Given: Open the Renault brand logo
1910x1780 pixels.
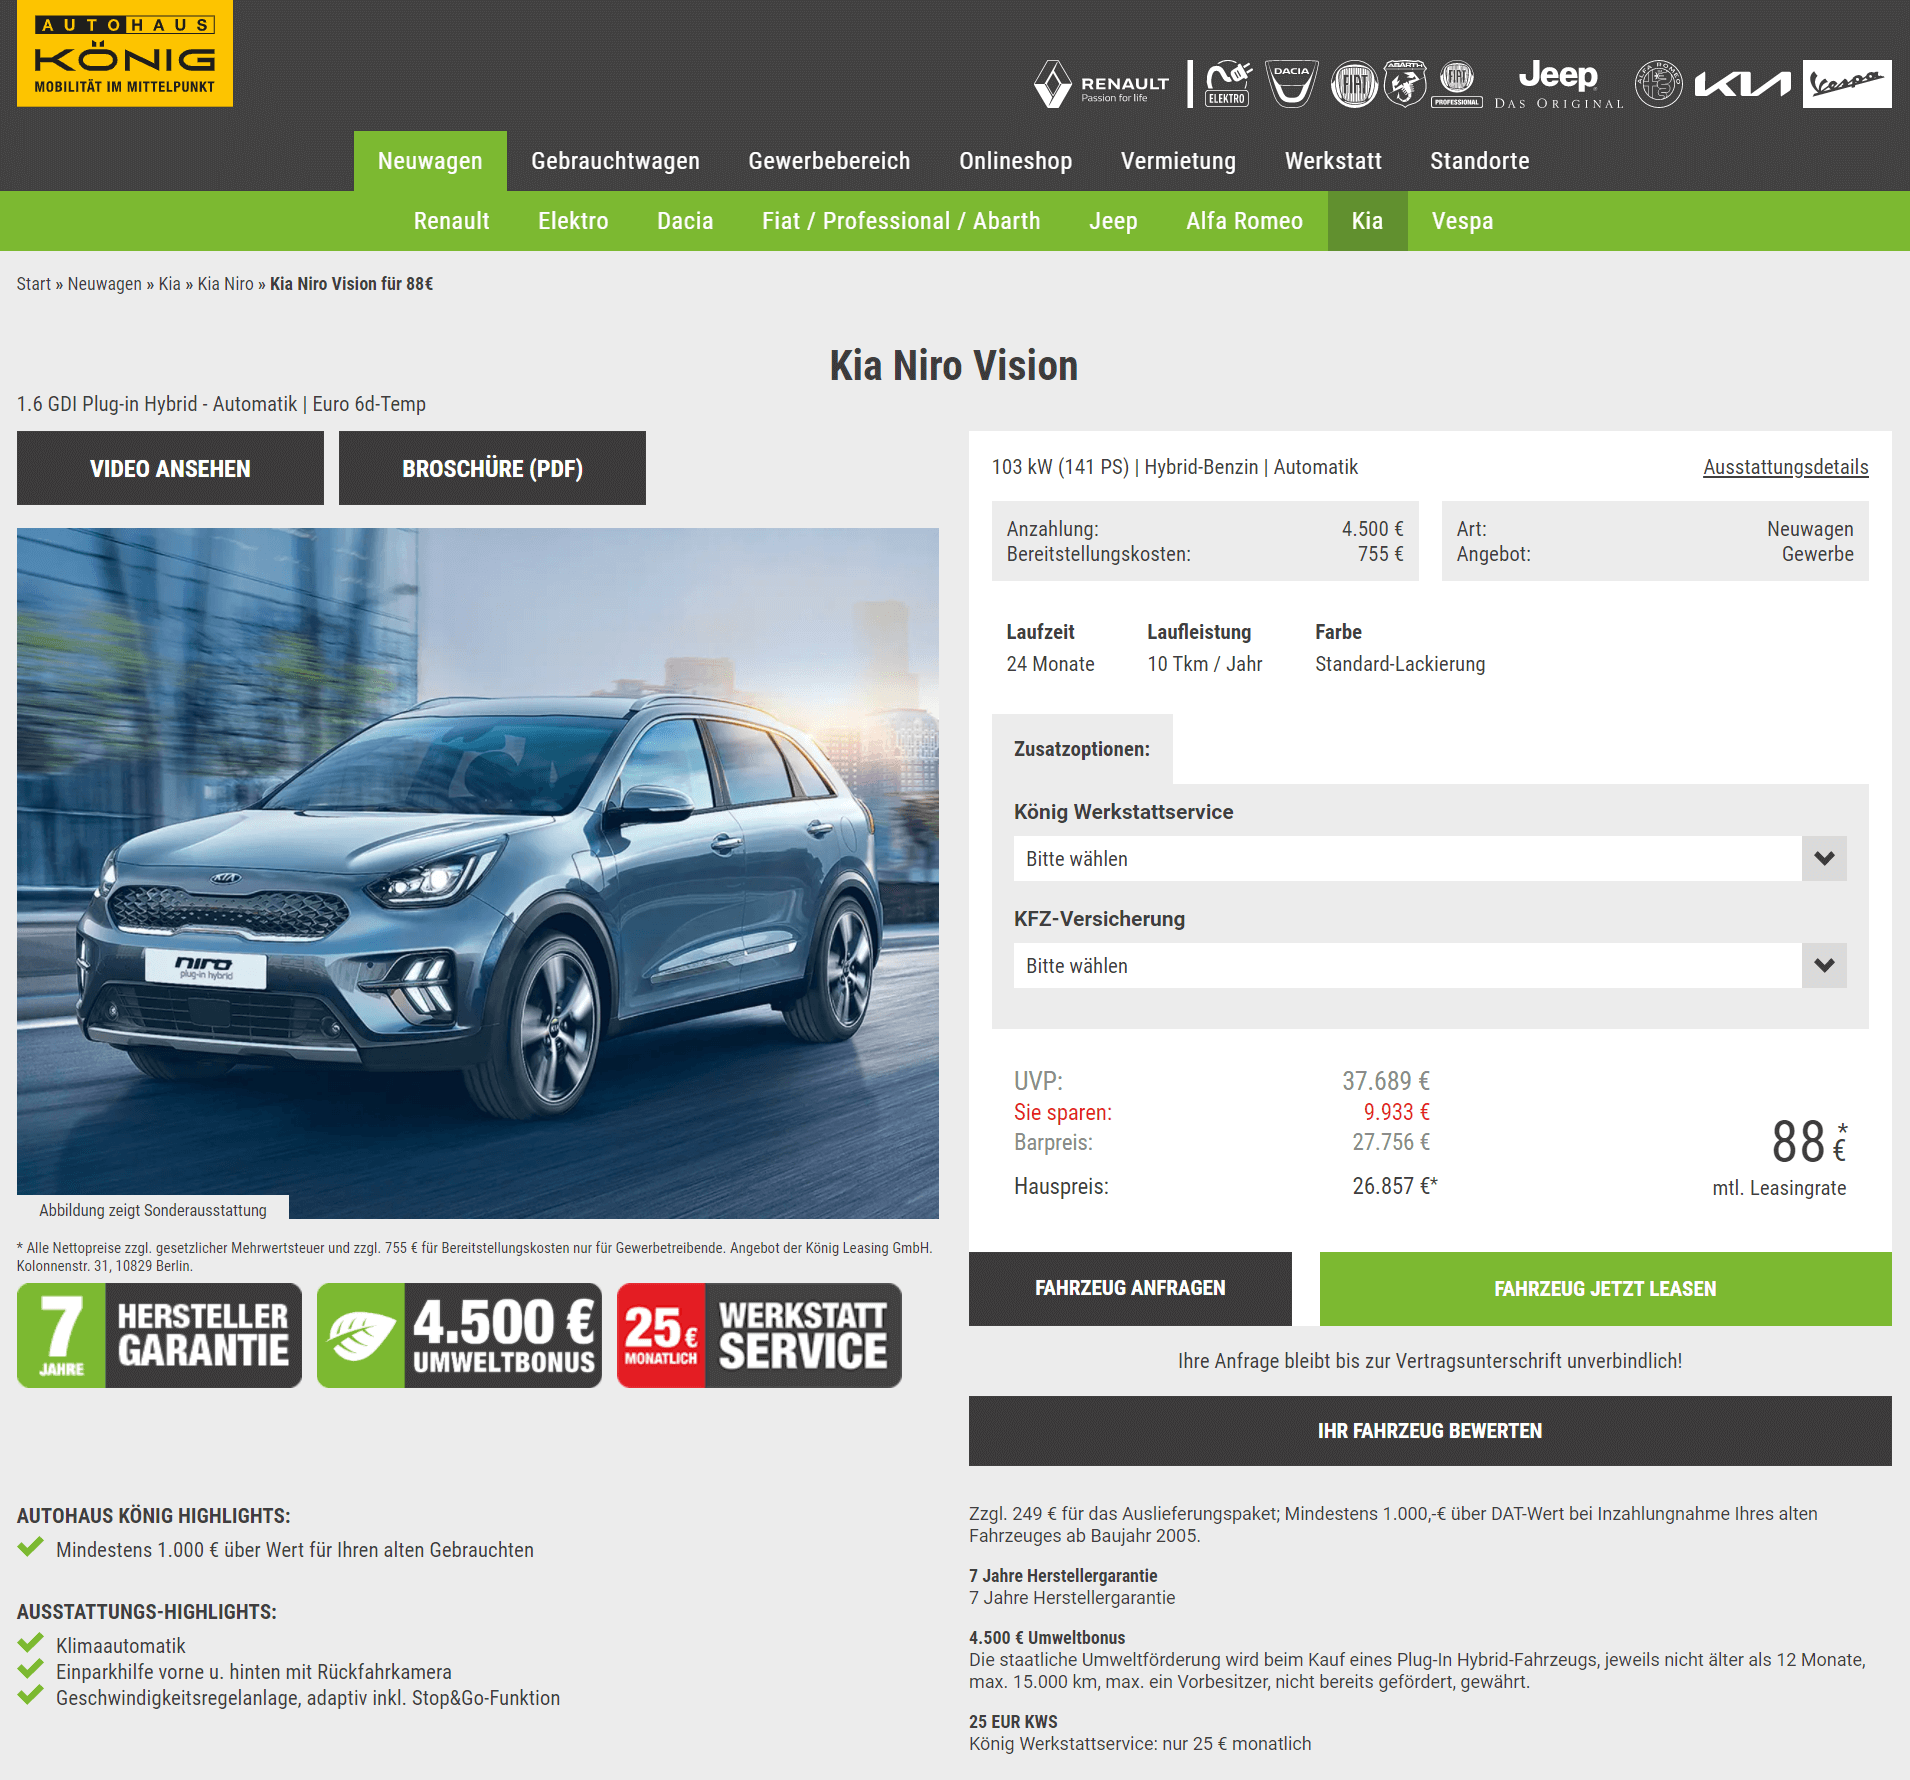Looking at the screenshot, I should 1101,85.
